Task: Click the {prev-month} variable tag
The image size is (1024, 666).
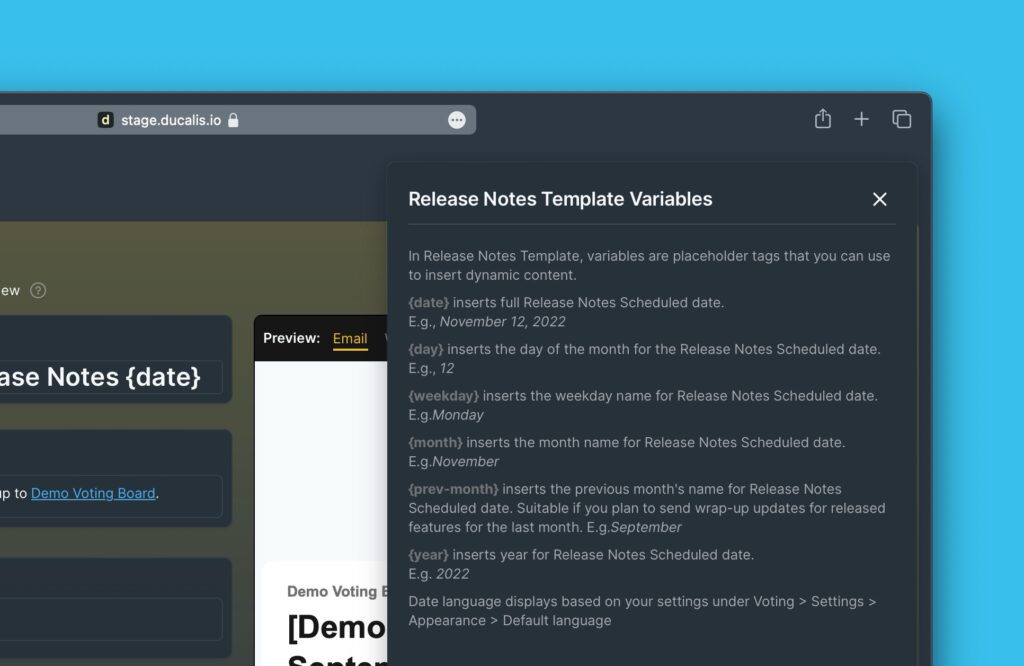Action: point(453,489)
